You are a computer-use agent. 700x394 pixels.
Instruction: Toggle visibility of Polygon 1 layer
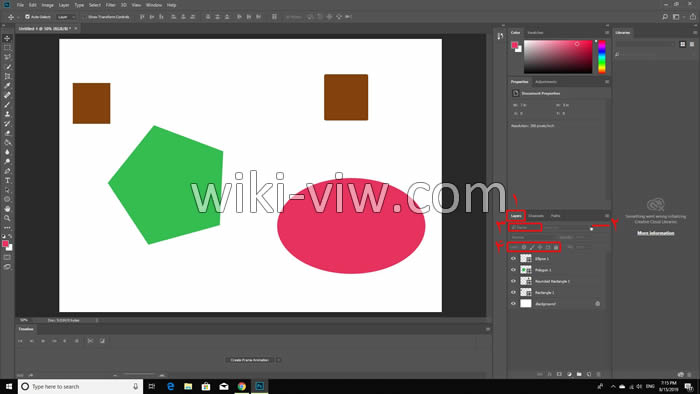point(513,270)
